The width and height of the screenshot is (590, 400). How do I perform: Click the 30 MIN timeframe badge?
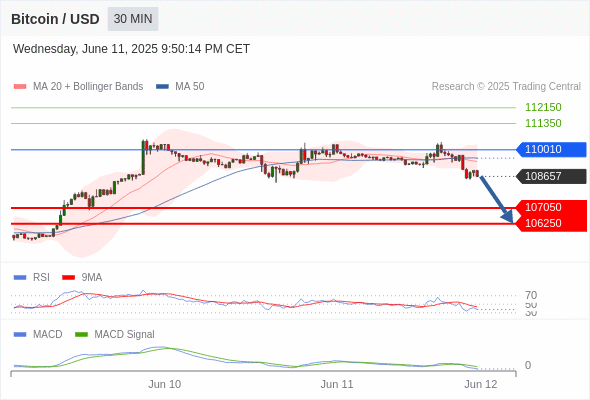[x=133, y=19]
